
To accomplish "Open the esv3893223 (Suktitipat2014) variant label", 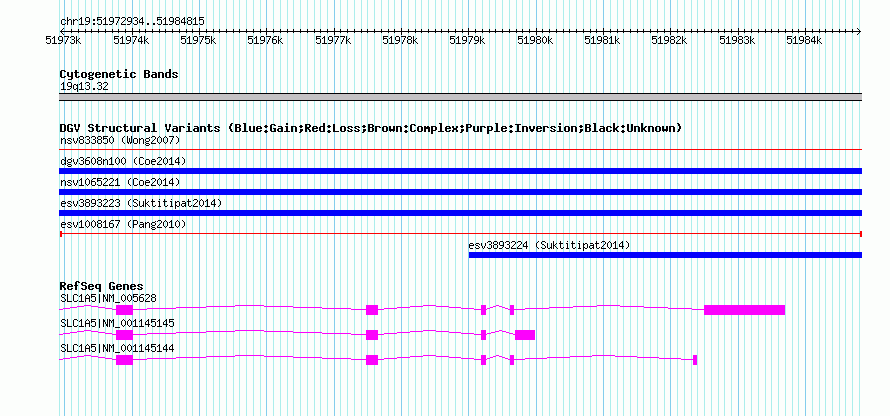I will [141, 203].
